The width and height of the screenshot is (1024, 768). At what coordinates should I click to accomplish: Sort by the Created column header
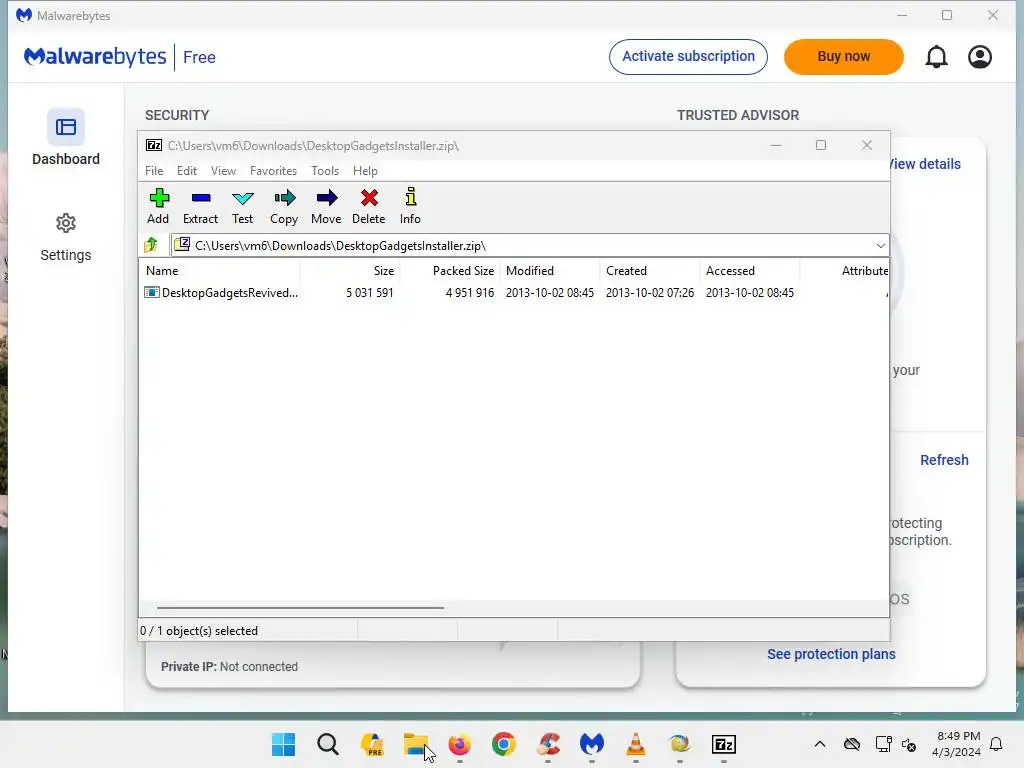coord(650,270)
